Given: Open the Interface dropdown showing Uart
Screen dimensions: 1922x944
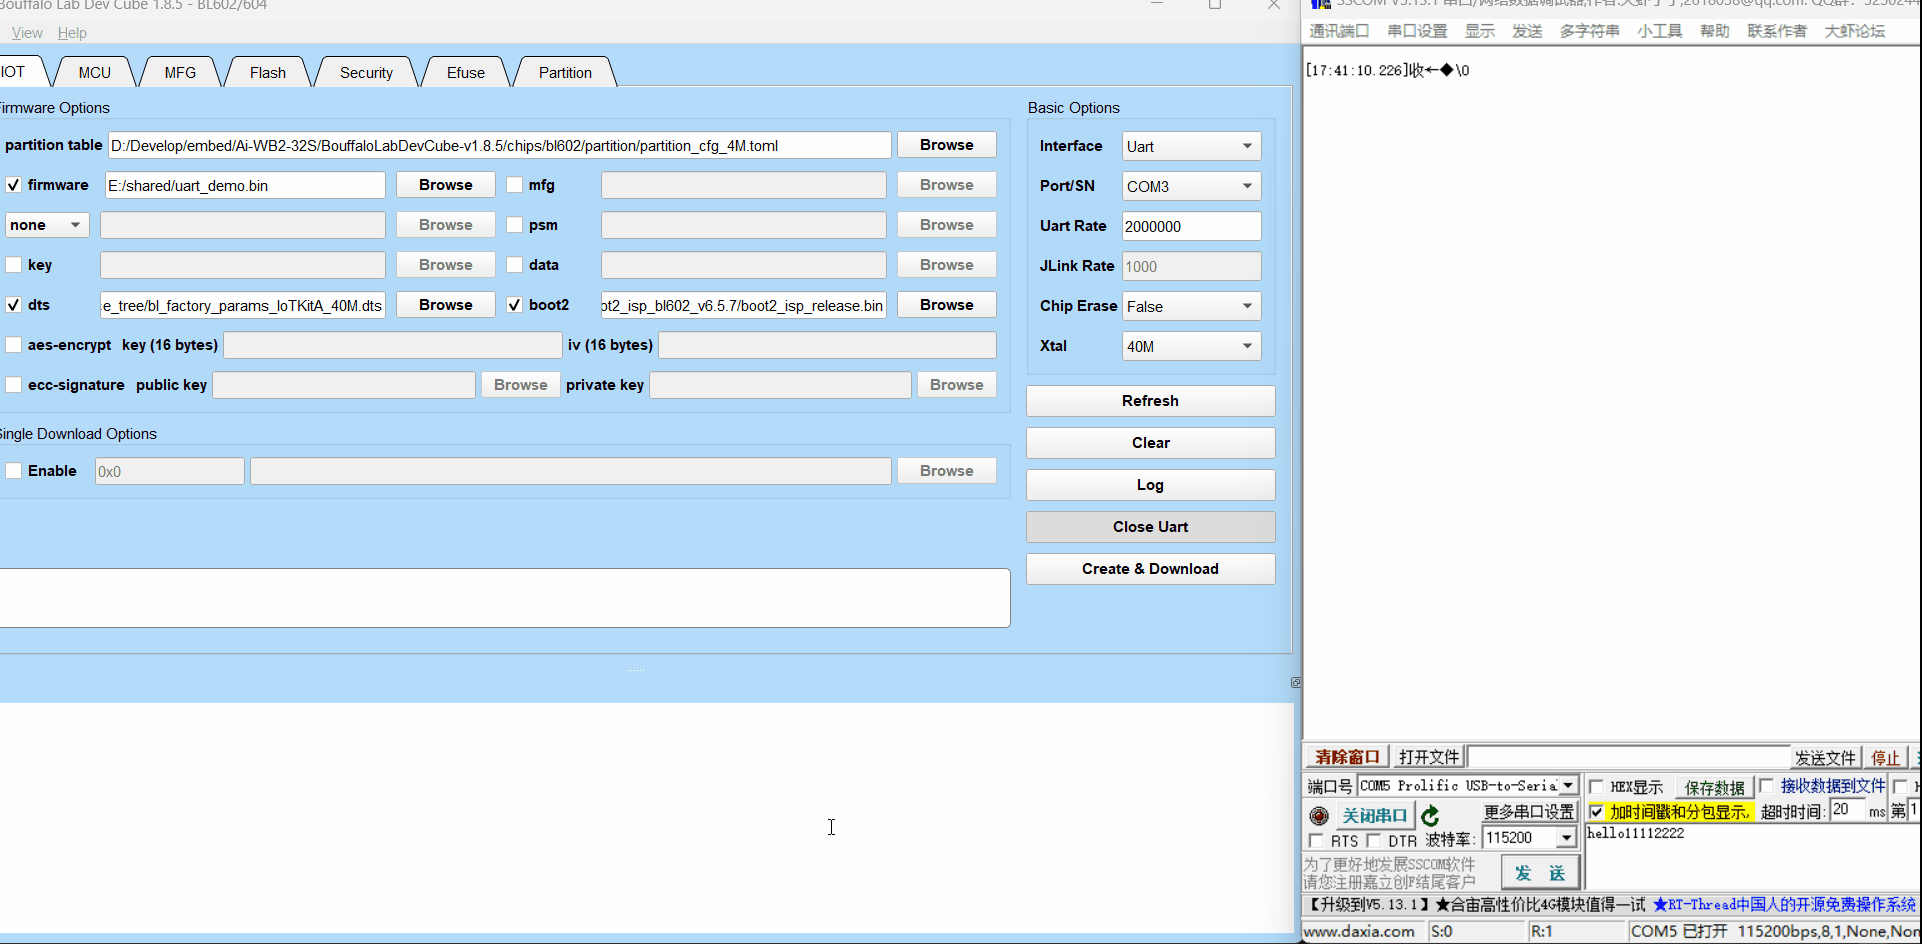Looking at the screenshot, I should [x=1191, y=146].
